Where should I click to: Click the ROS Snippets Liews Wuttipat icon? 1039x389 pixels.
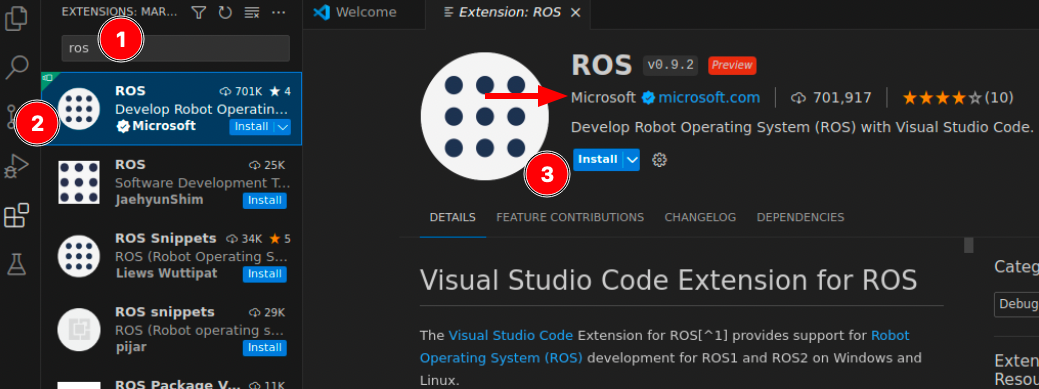point(79,256)
